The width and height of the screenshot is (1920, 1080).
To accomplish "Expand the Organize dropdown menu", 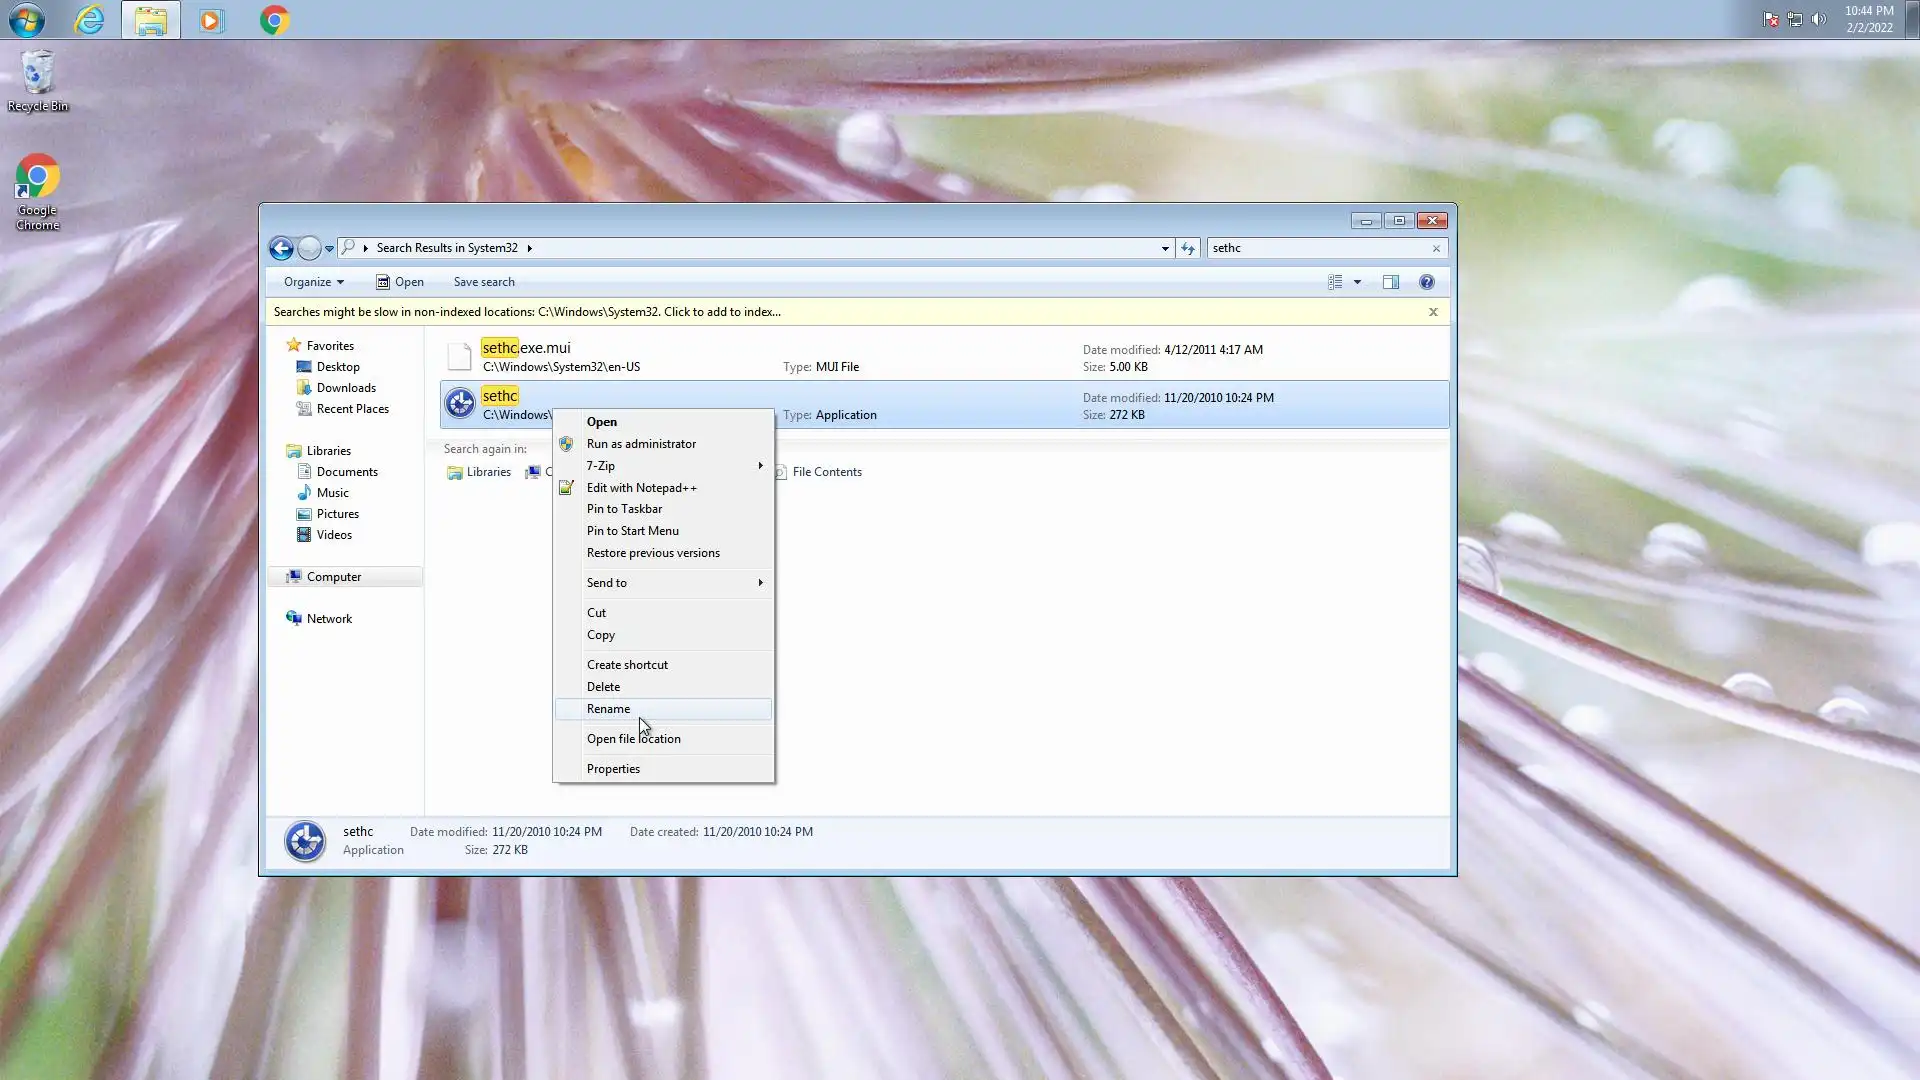I will pos(313,282).
